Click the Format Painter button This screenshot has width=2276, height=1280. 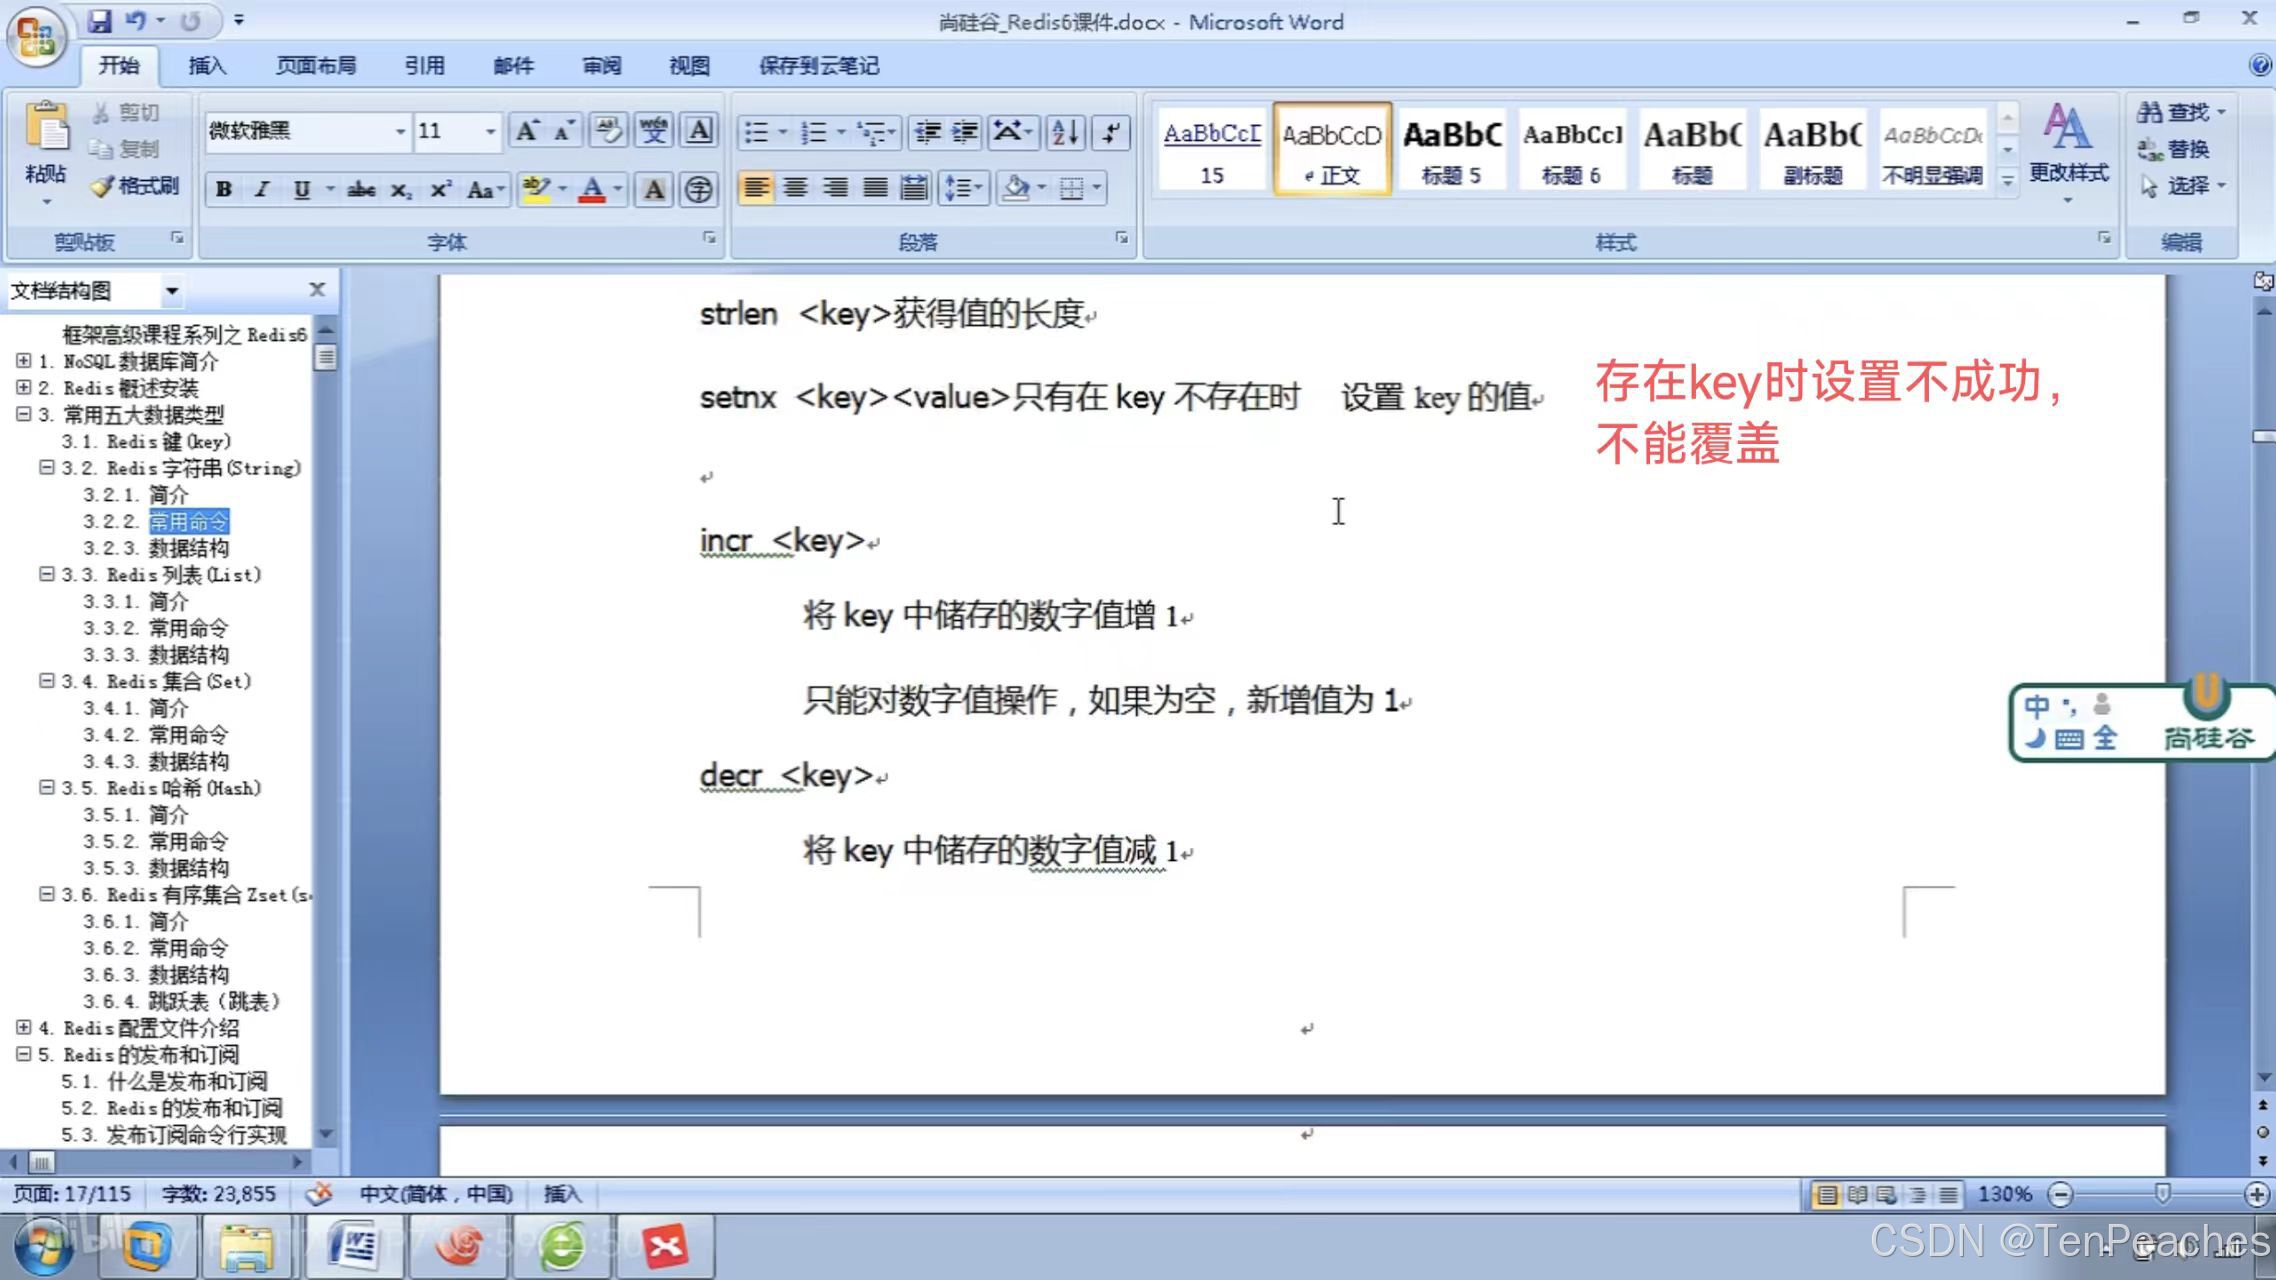[135, 186]
